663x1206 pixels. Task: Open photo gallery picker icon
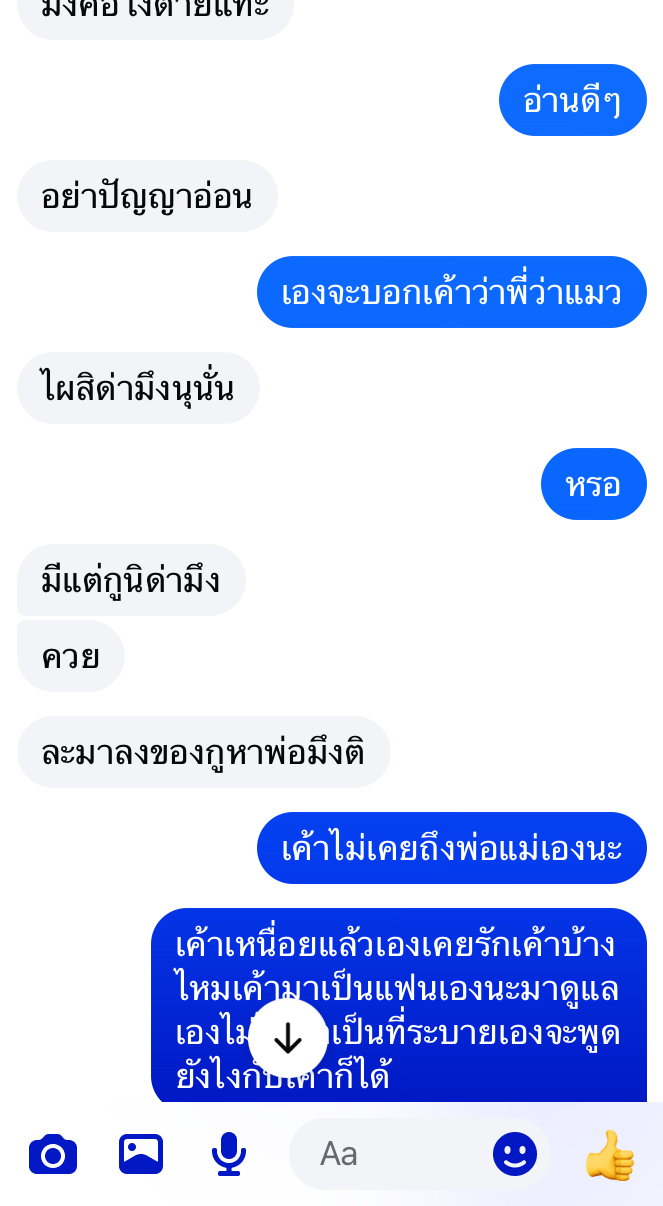click(x=141, y=1155)
